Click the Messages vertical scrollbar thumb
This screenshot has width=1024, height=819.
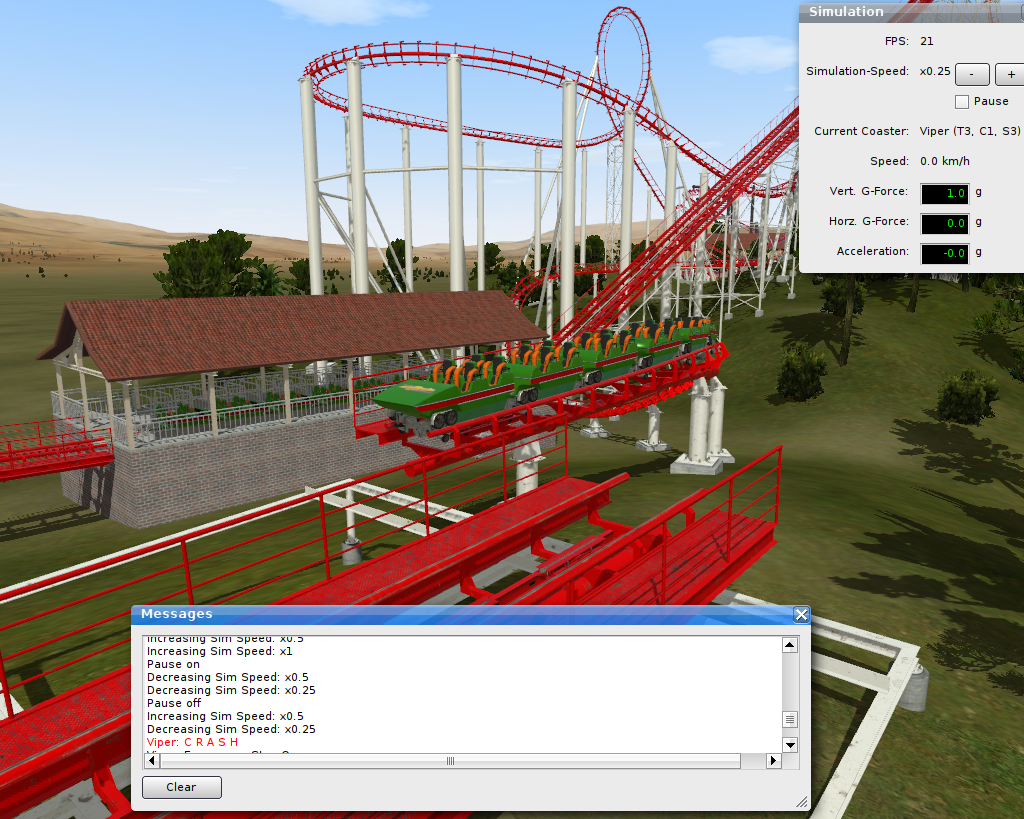(x=790, y=719)
